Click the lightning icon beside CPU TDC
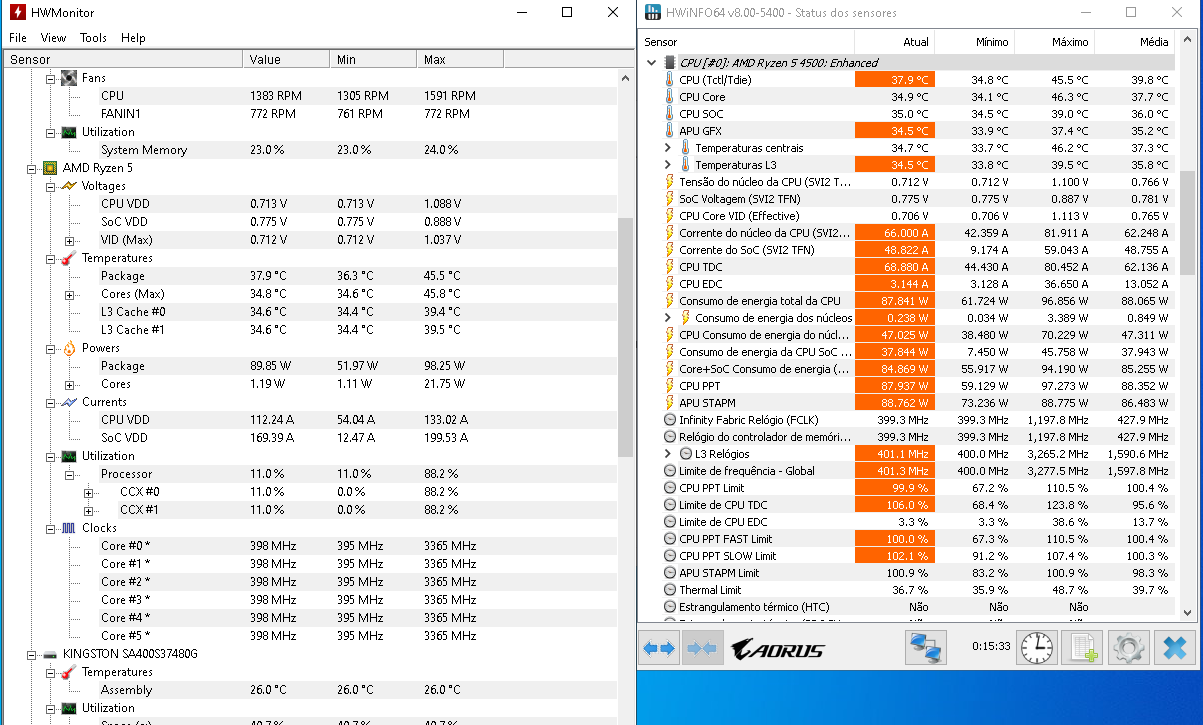 click(x=670, y=267)
